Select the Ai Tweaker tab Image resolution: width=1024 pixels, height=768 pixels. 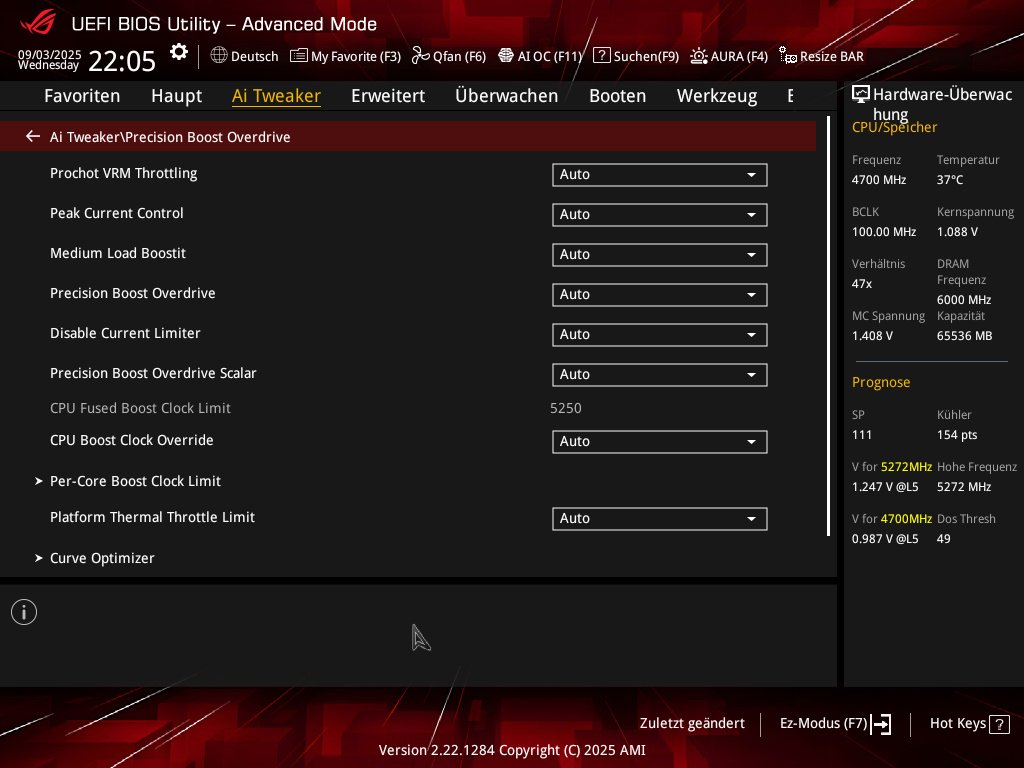(276, 96)
